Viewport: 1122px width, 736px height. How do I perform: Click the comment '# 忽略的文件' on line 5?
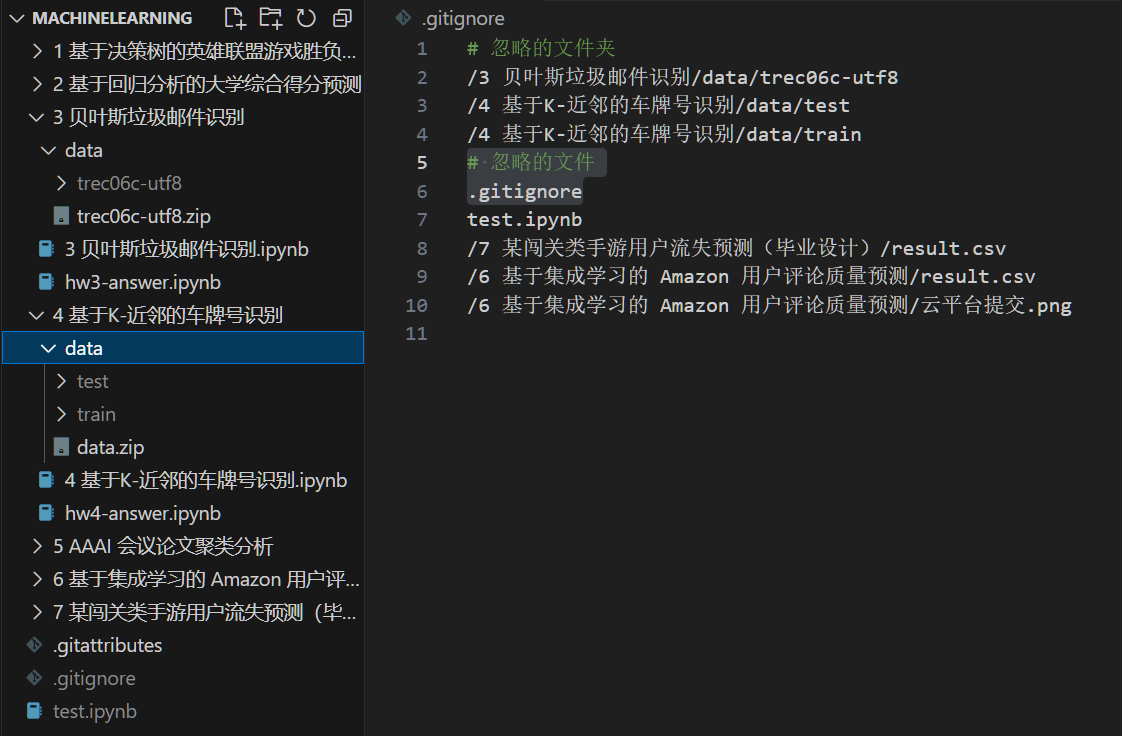coord(530,162)
